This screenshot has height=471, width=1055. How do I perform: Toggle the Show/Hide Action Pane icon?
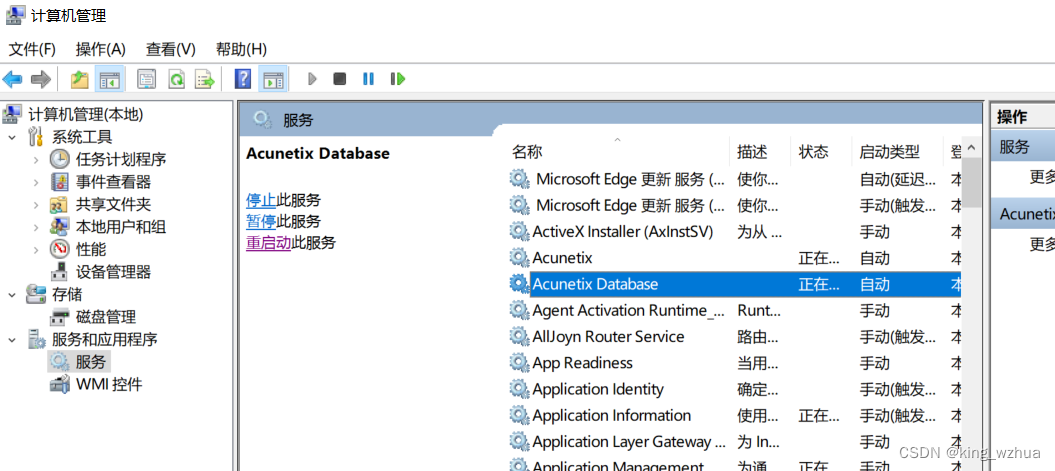point(272,79)
